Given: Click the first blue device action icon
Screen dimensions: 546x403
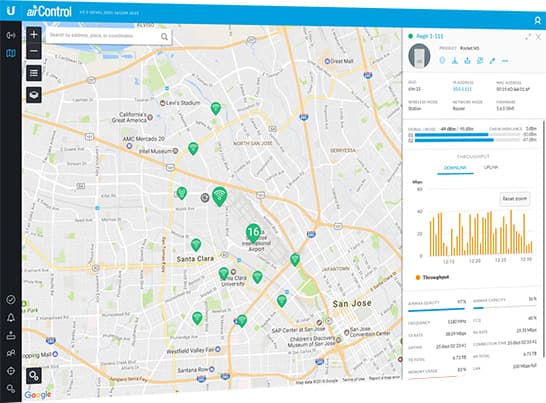Looking at the screenshot, I should [x=442, y=60].
